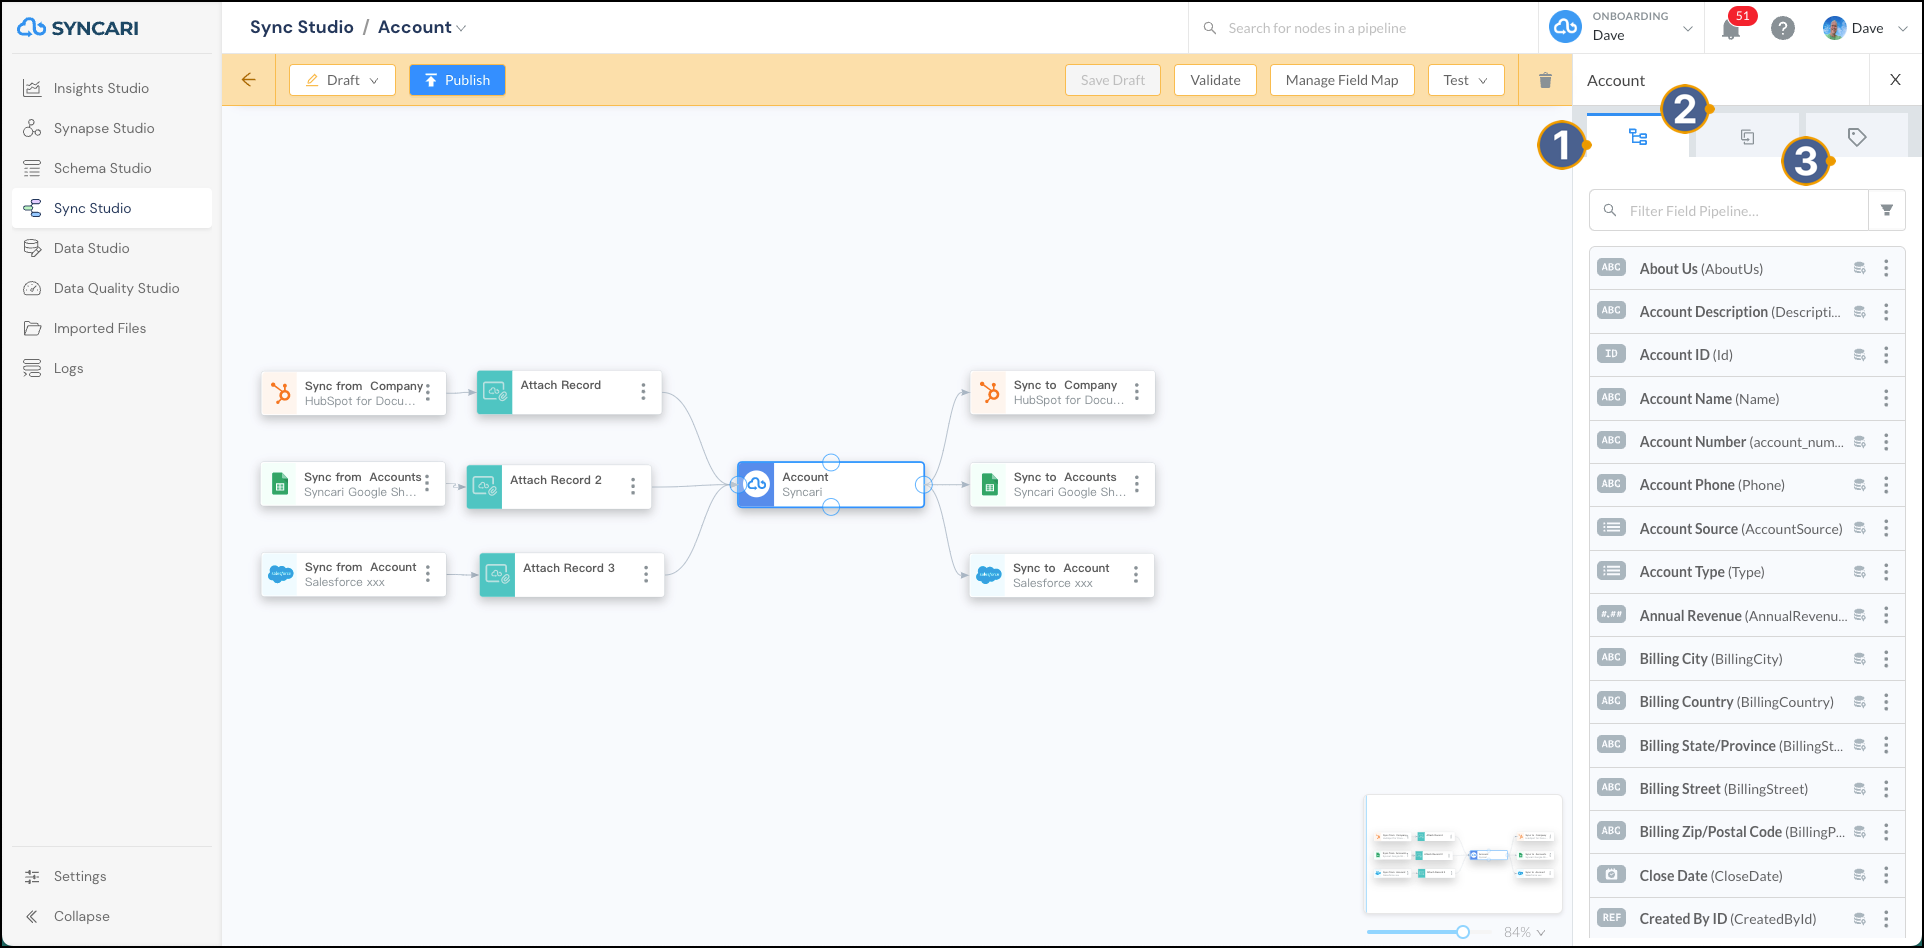Open Sync from Accounts Google Sheets menu
Viewport: 1924px width, 948px height.
point(427,484)
